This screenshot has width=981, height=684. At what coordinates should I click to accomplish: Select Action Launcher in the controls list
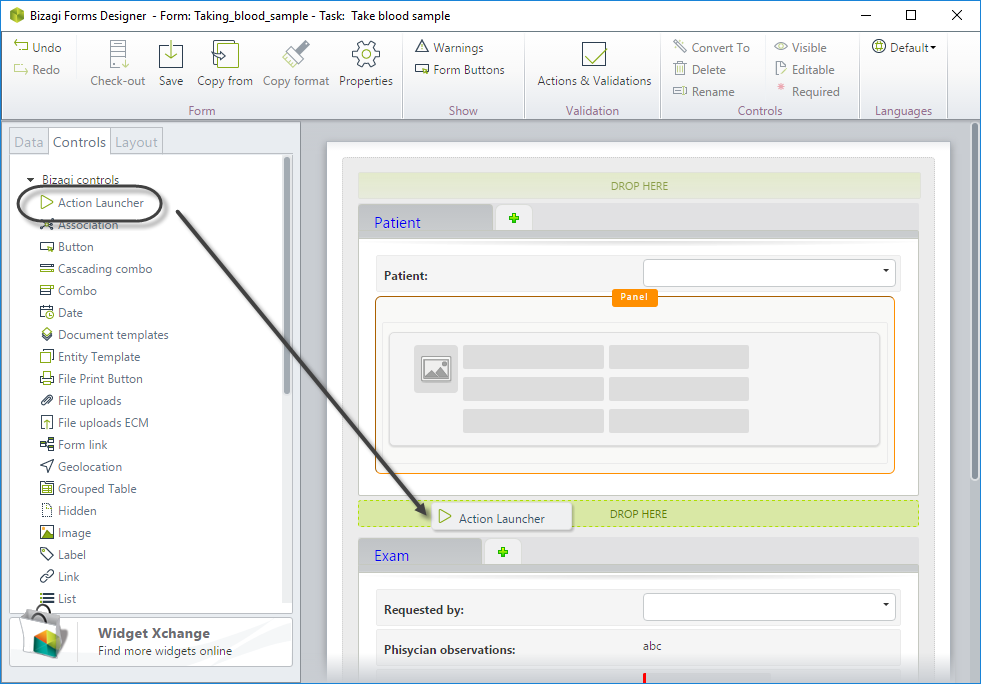(92, 203)
